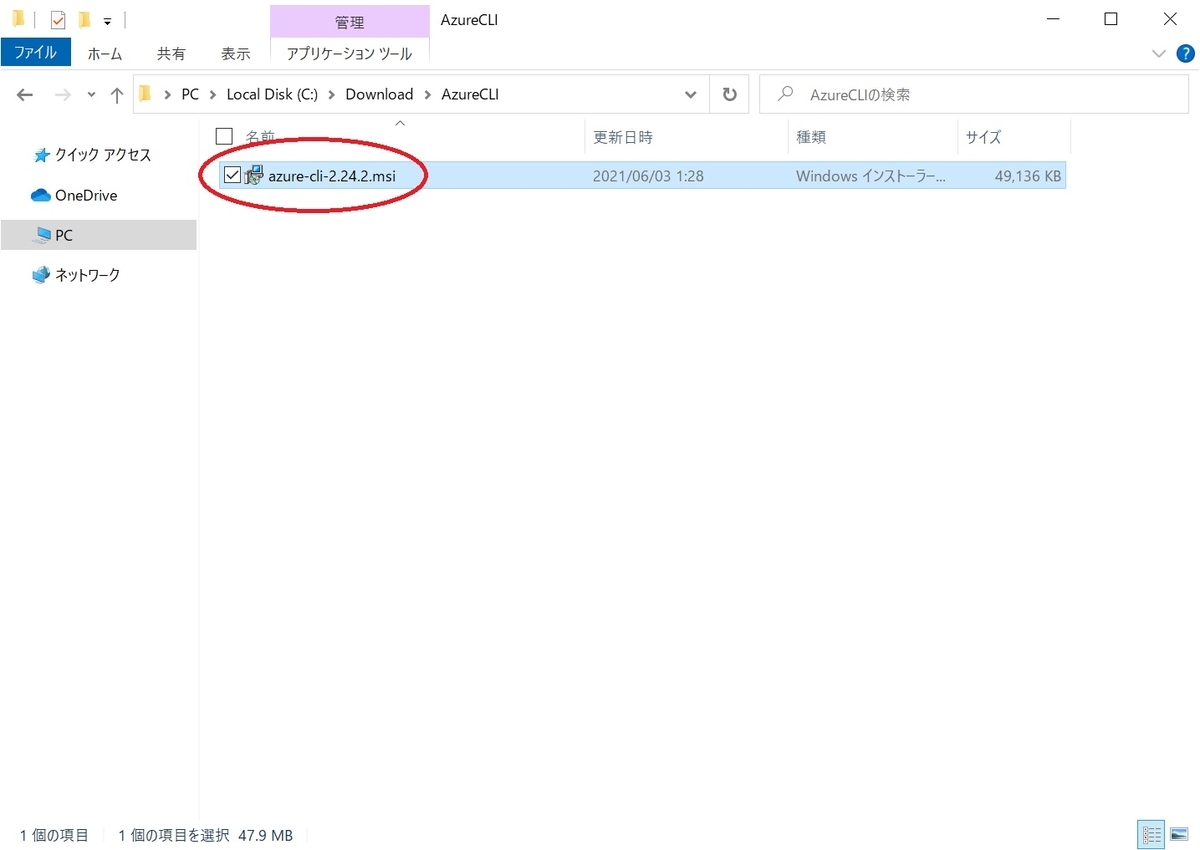The image size is (1200, 850).
Task: Click Download in the breadcrumb path
Action: click(379, 95)
